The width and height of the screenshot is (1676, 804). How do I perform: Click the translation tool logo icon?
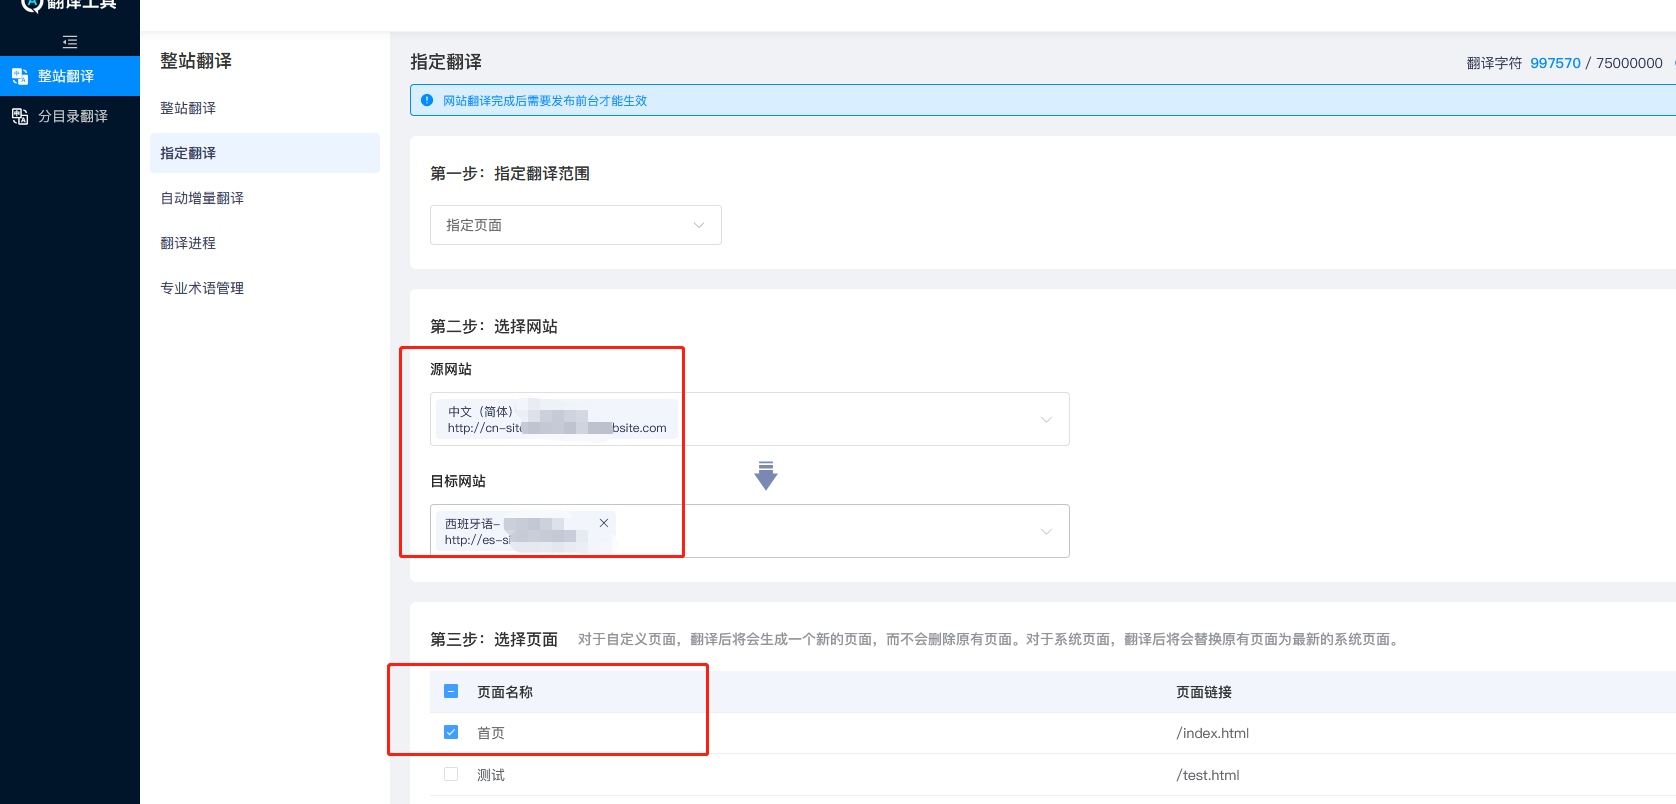point(32,4)
